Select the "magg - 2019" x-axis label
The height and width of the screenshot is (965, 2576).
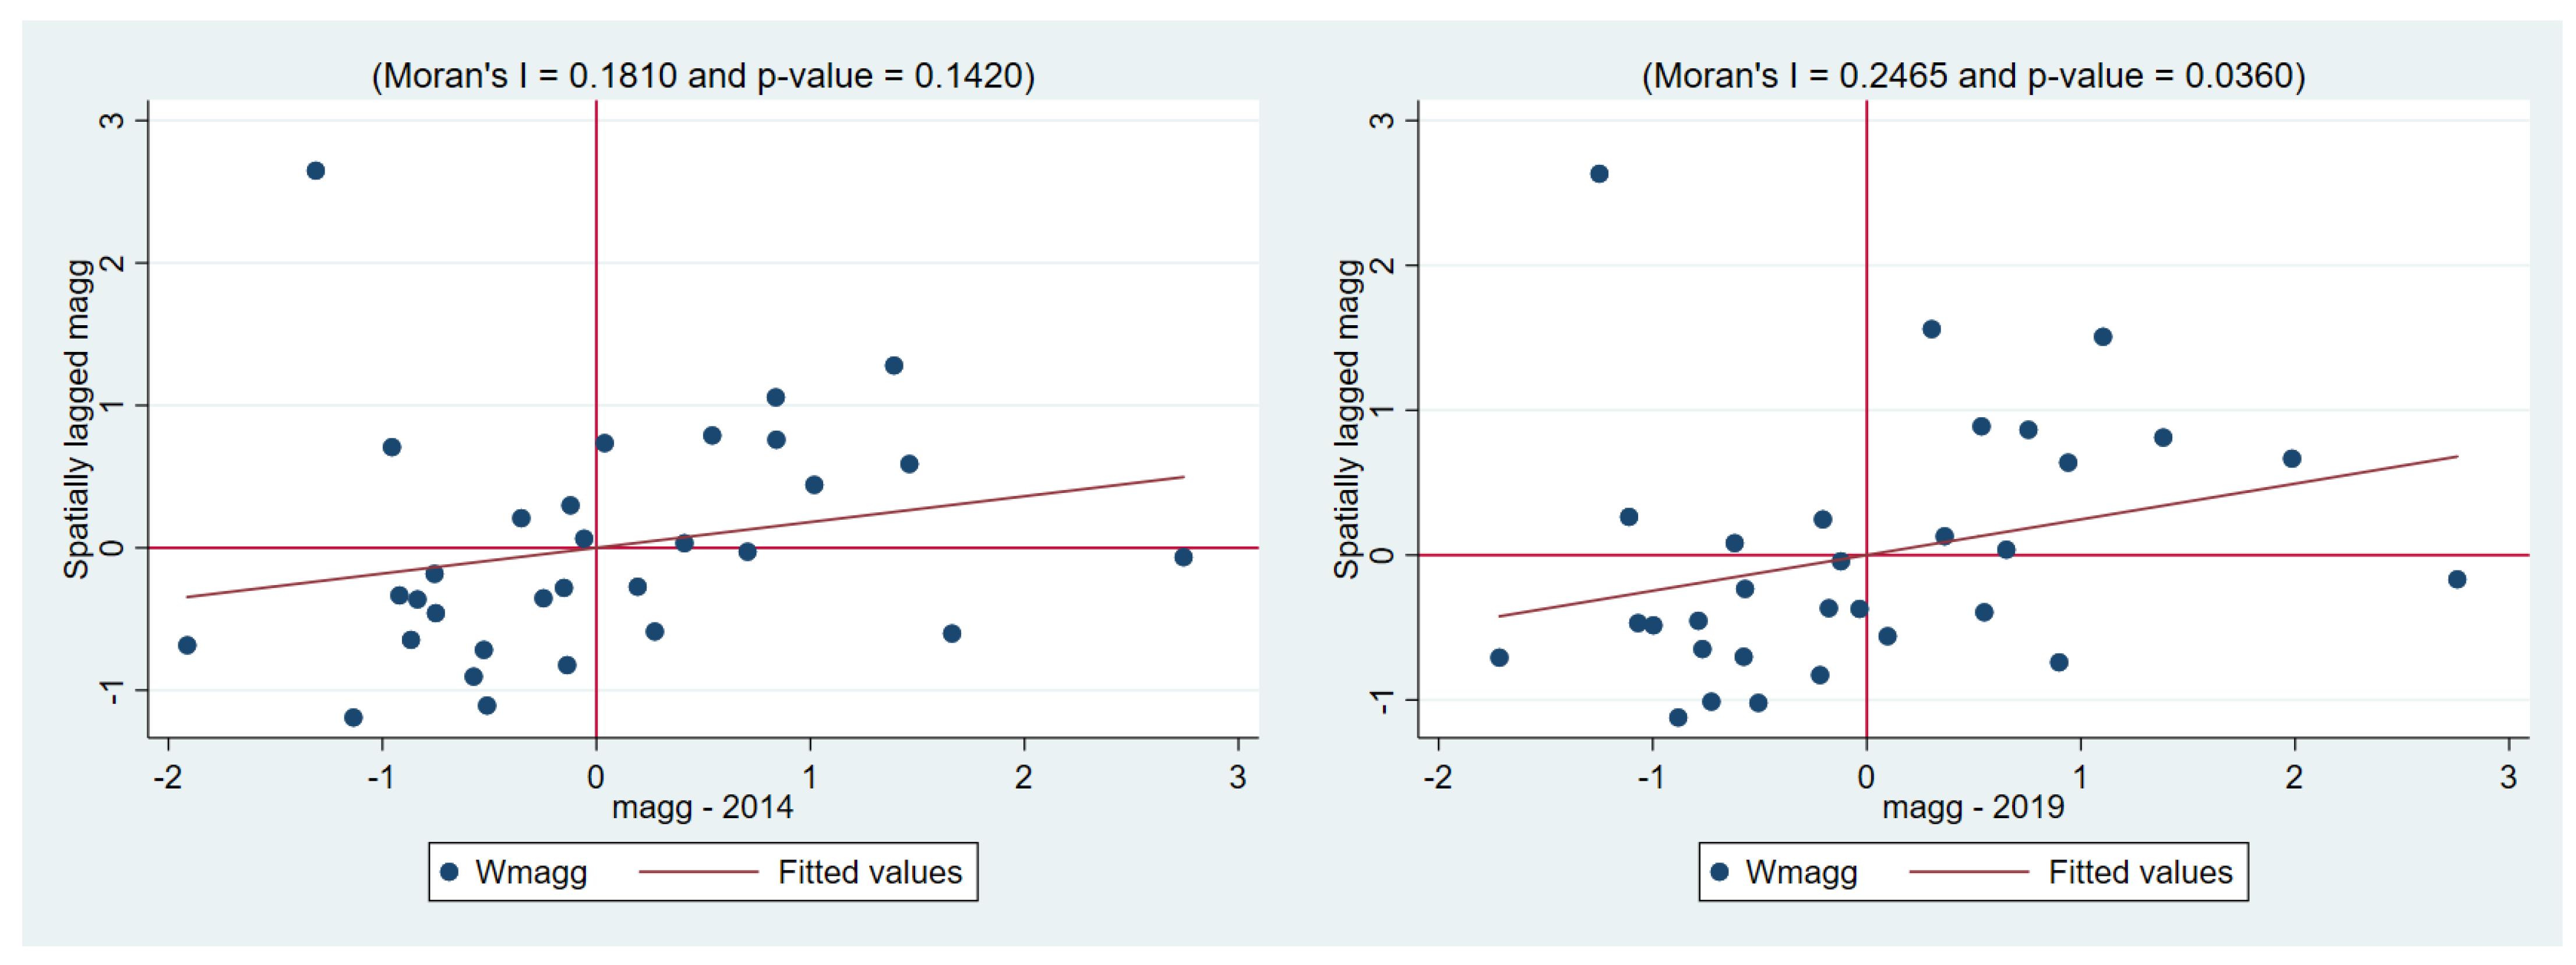point(1972,806)
